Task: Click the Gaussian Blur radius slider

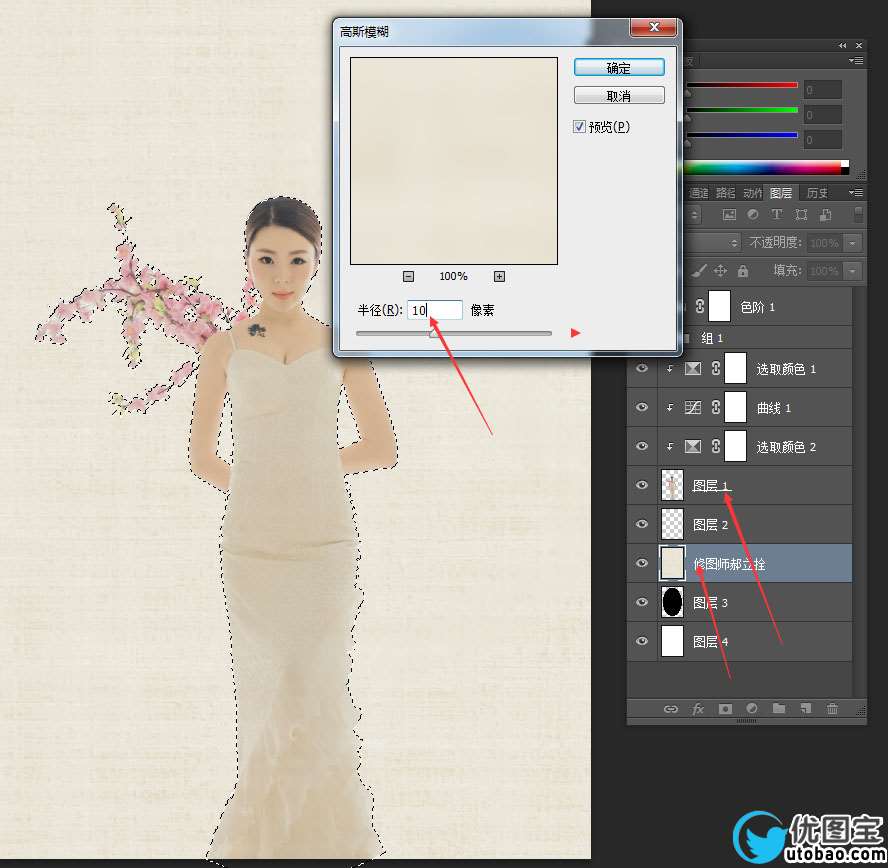Action: click(x=454, y=333)
